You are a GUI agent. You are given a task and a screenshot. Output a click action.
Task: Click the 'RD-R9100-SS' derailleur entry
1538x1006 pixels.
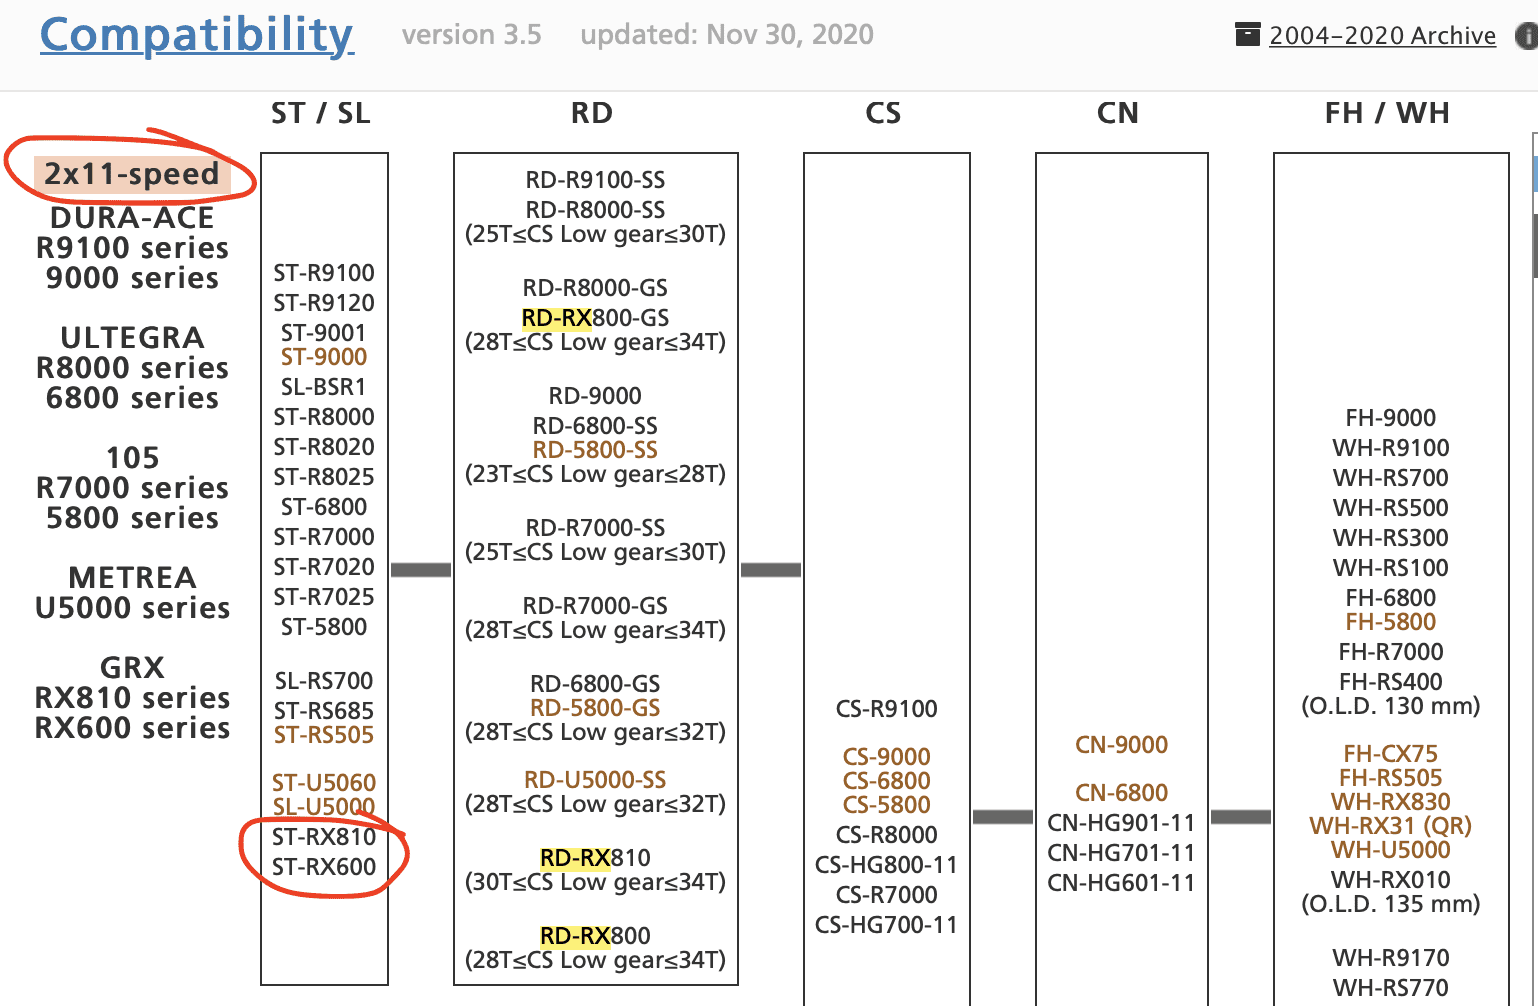click(596, 180)
